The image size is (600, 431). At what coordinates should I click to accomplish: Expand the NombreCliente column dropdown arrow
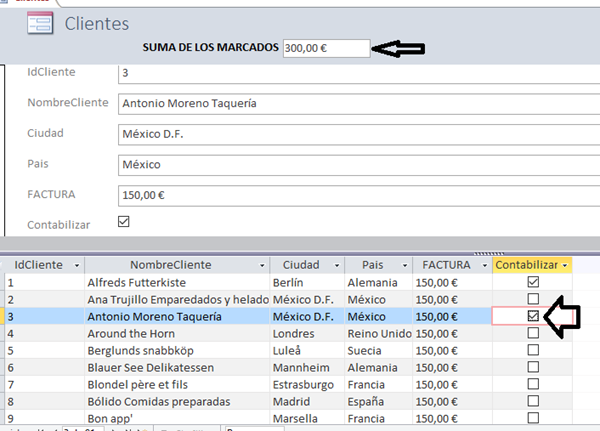(261, 265)
